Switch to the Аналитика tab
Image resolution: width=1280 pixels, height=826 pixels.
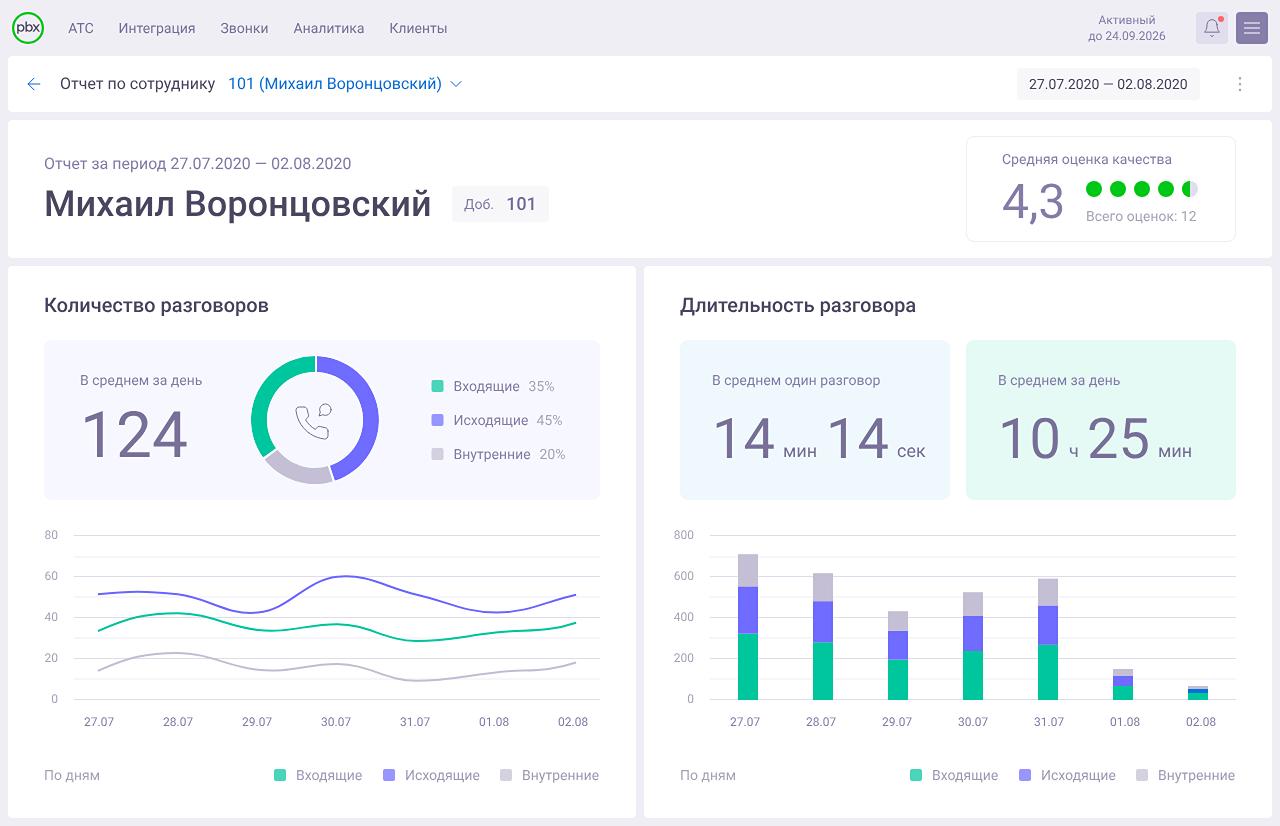(x=330, y=28)
